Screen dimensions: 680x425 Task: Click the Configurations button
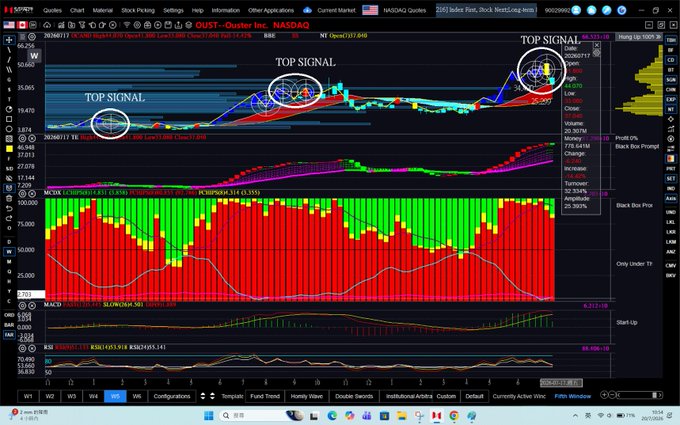pyautogui.click(x=172, y=396)
